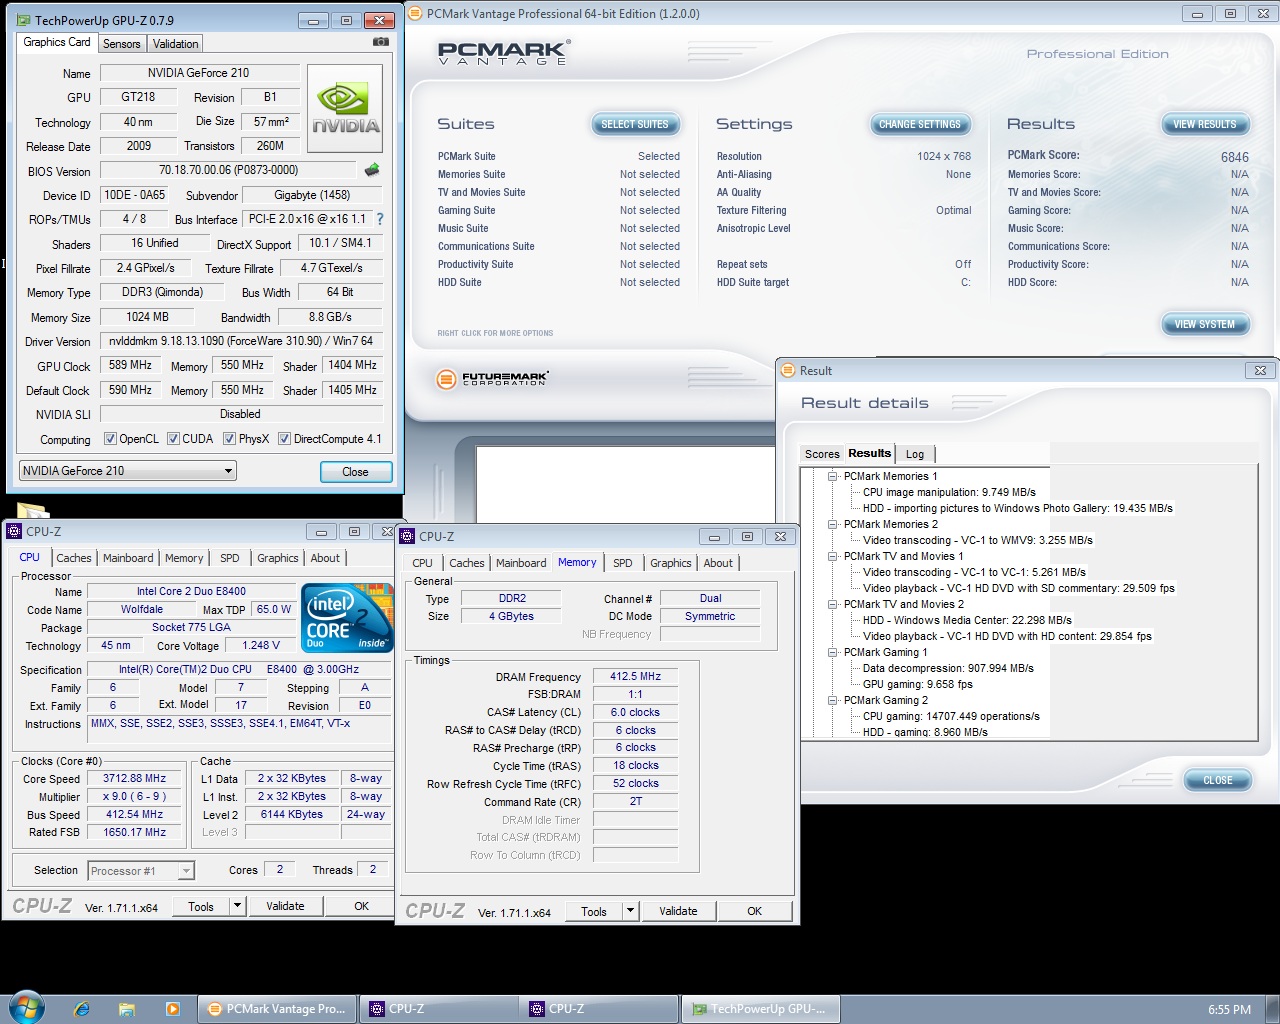Click the BIOS save chip icon in GPU-Z
Screen dimensions: 1280x1024
(x=372, y=170)
